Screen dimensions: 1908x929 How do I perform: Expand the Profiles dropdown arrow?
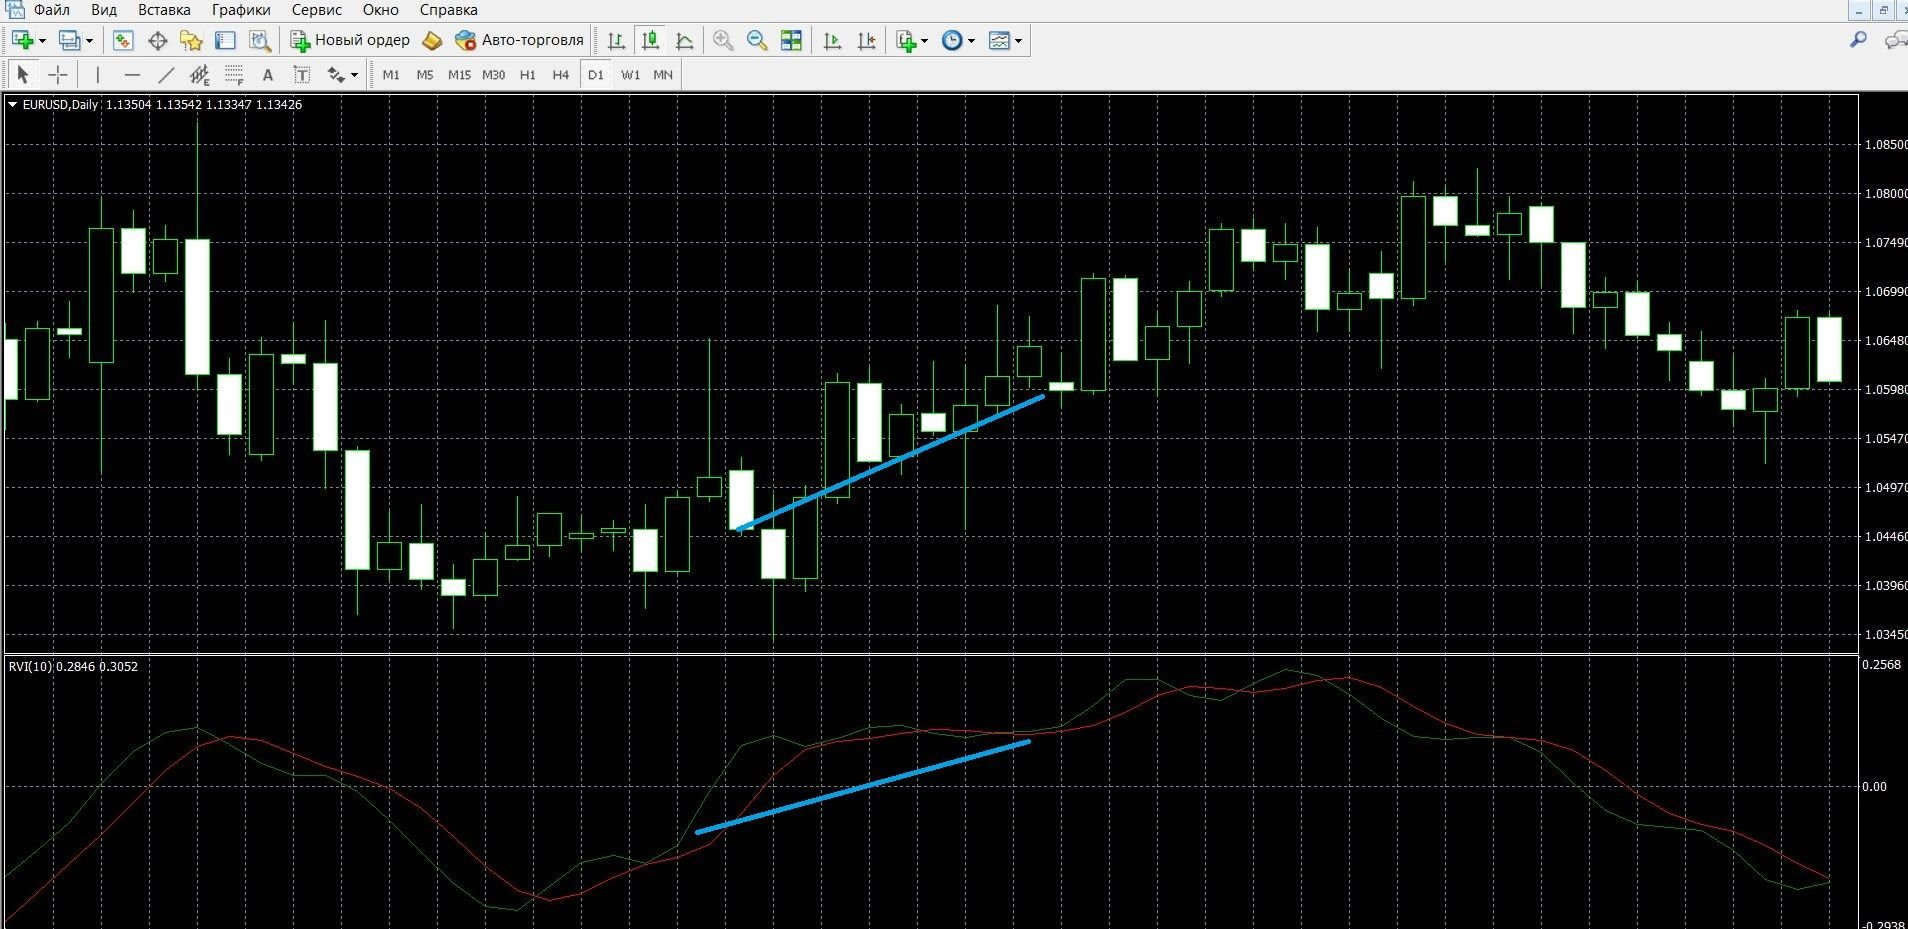(89, 41)
